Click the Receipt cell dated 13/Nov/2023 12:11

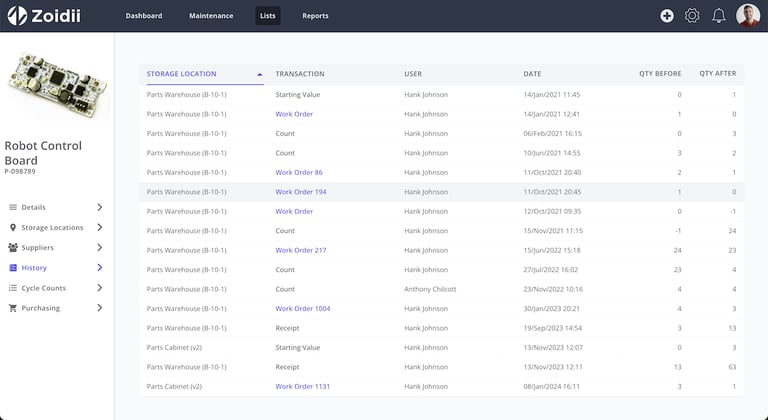[x=287, y=367]
